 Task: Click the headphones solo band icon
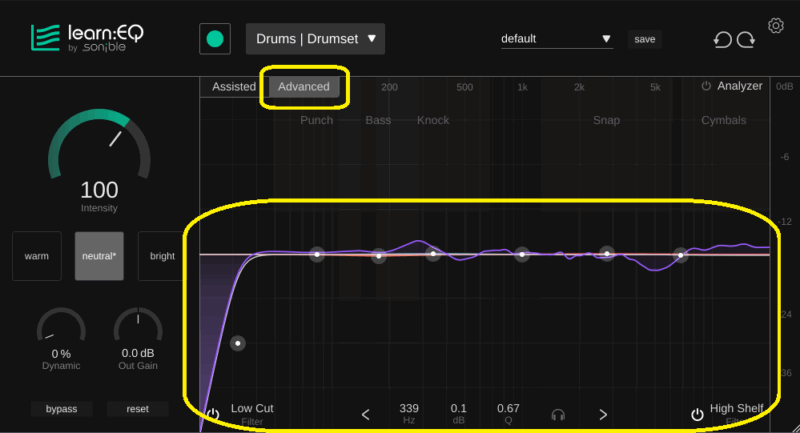[x=557, y=414]
